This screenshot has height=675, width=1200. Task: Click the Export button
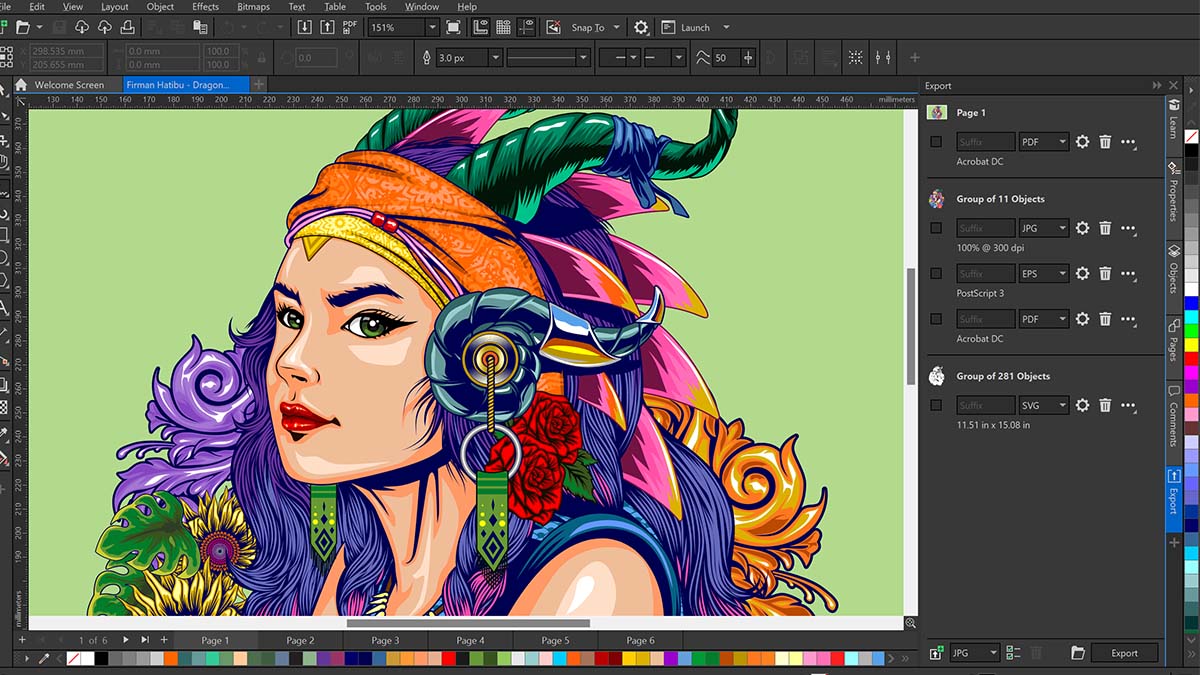point(1124,653)
